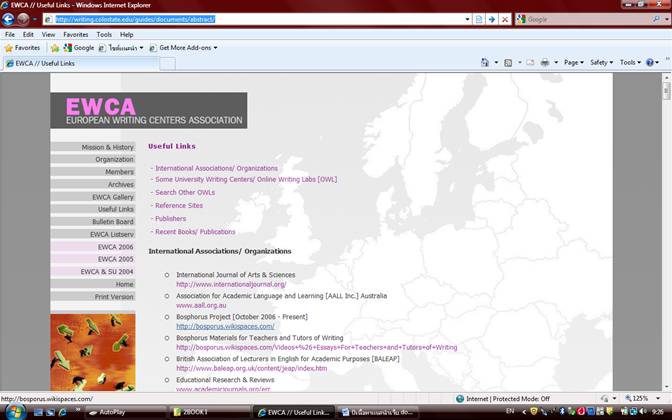Viewport: 672px width, 420px height.
Task: Click the Show Desktop quick launch icon
Action: 39,412
